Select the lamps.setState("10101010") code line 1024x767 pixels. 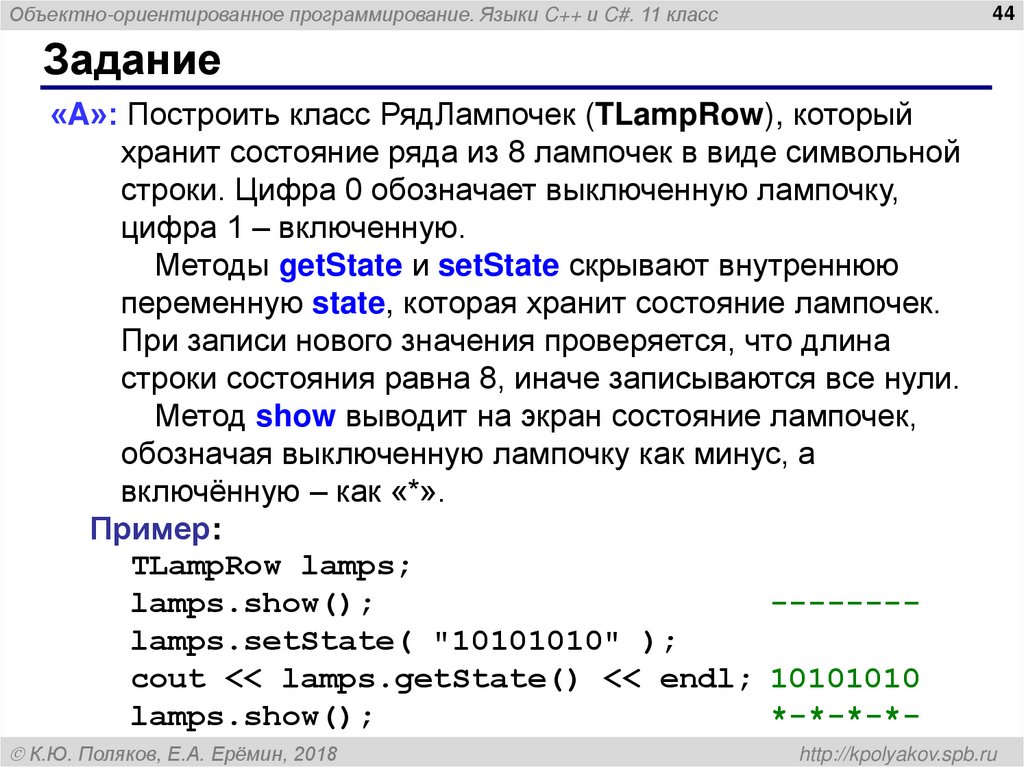(404, 641)
